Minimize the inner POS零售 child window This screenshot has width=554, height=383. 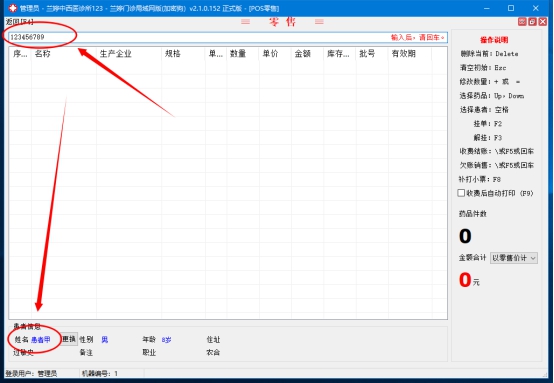coord(522,22)
